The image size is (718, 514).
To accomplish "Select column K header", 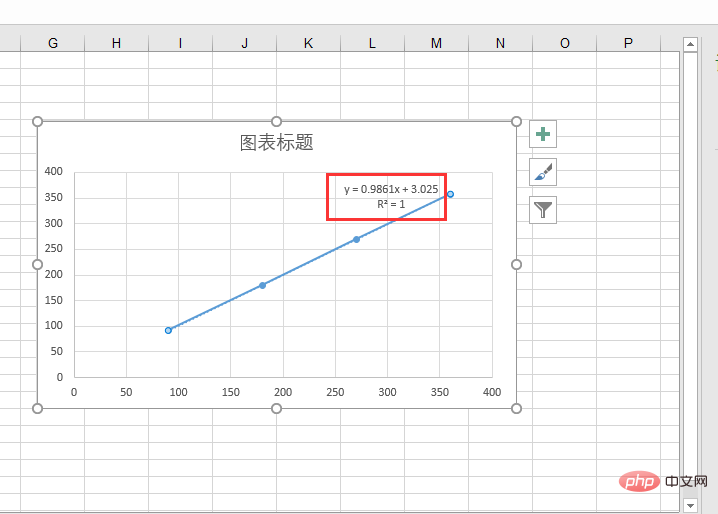I will coord(309,44).
